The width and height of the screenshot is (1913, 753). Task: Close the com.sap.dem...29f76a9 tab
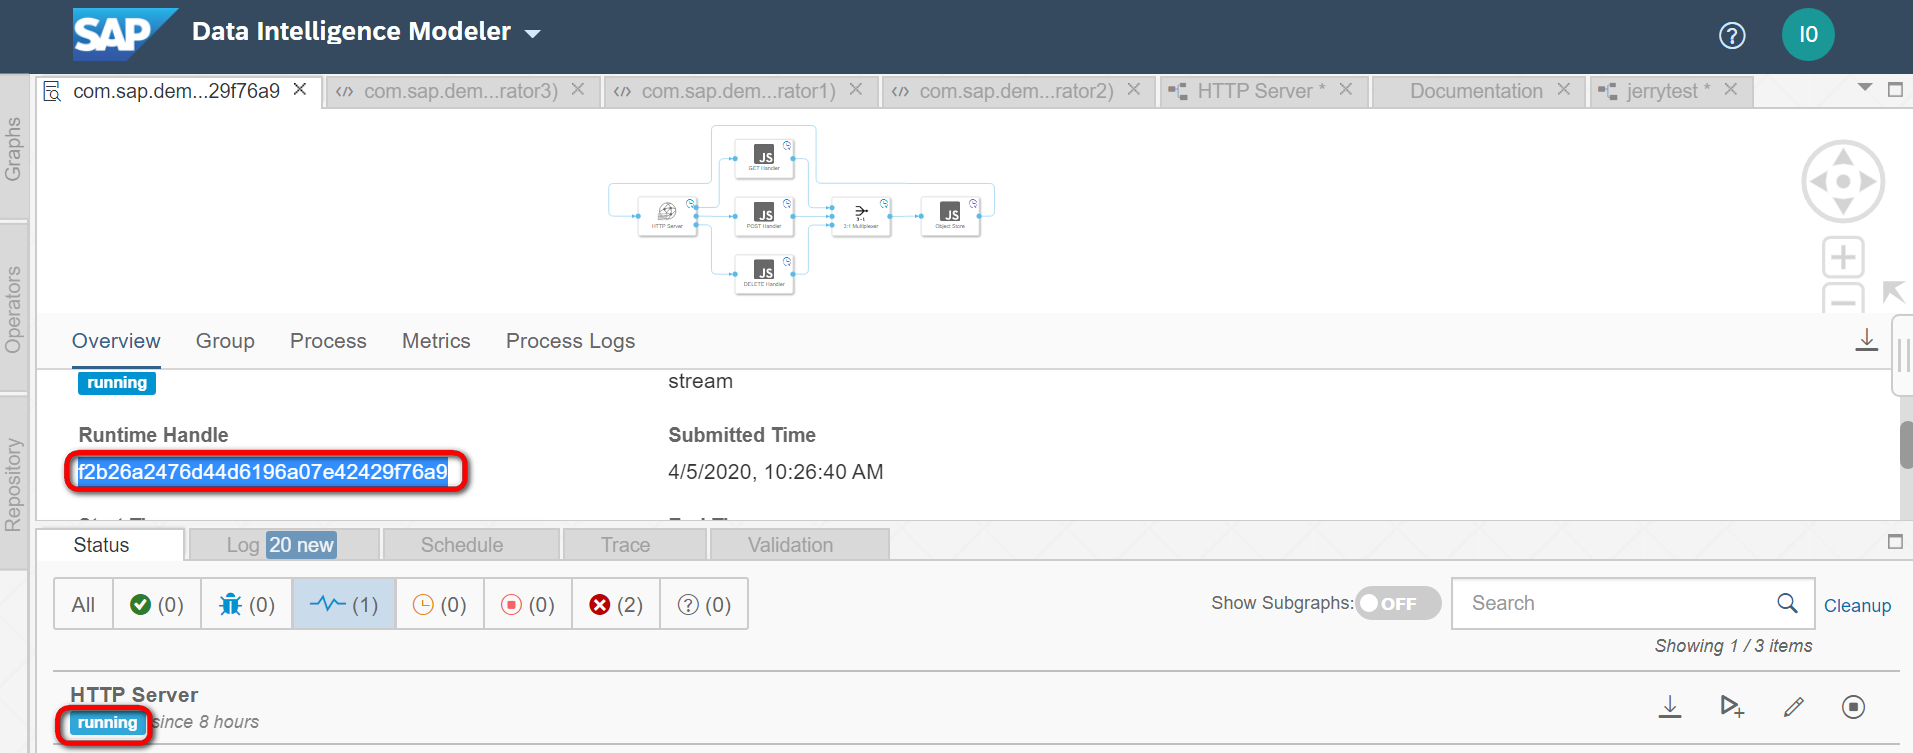pos(300,90)
